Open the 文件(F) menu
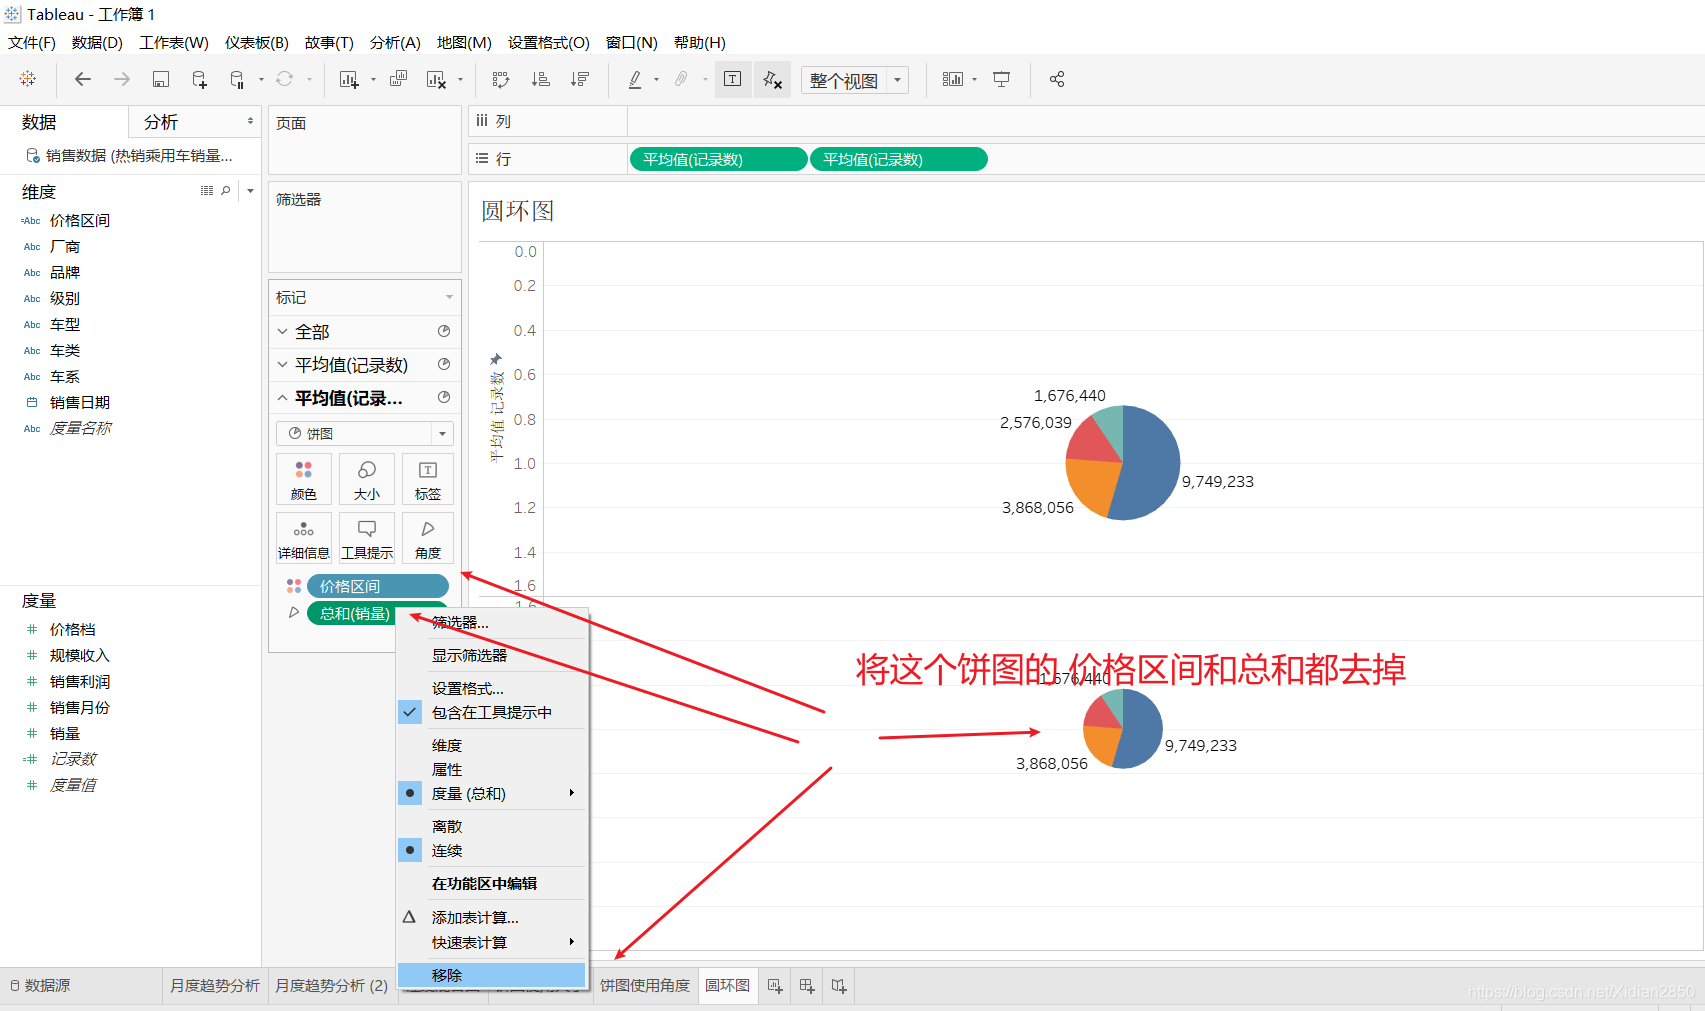Image resolution: width=1705 pixels, height=1011 pixels. click(32, 42)
